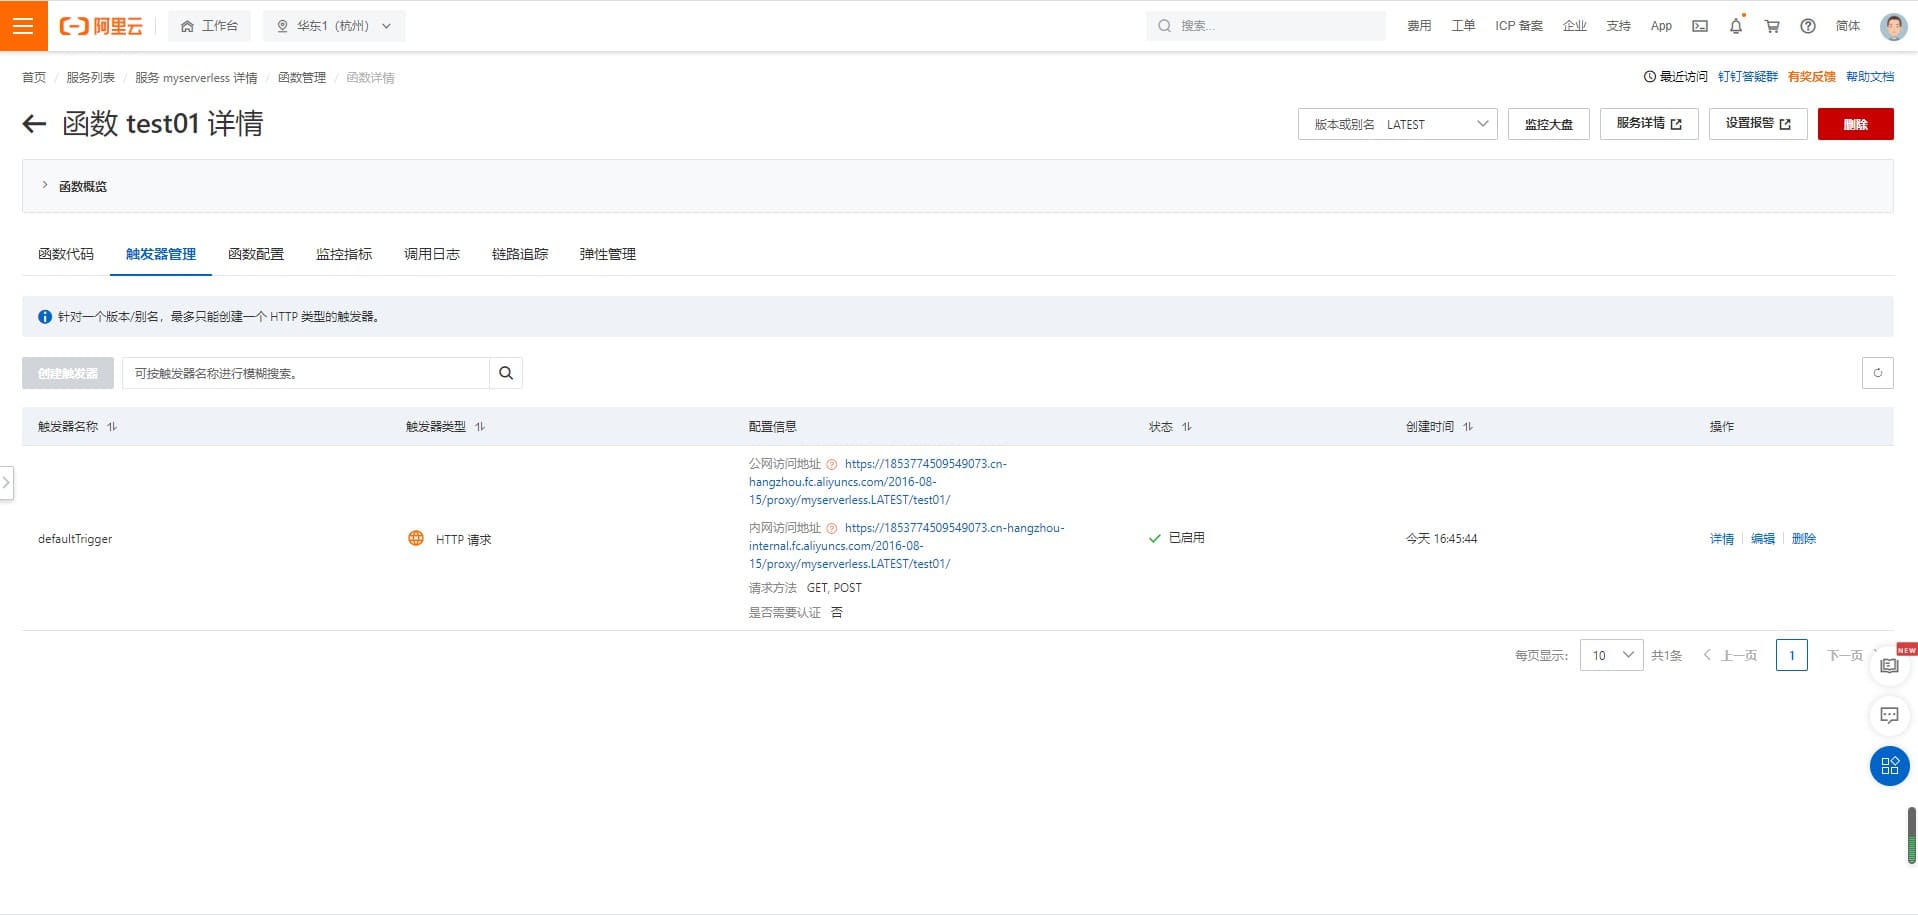The height and width of the screenshot is (915, 1918).
Task: Click the help question mark icon
Action: (x=1808, y=27)
